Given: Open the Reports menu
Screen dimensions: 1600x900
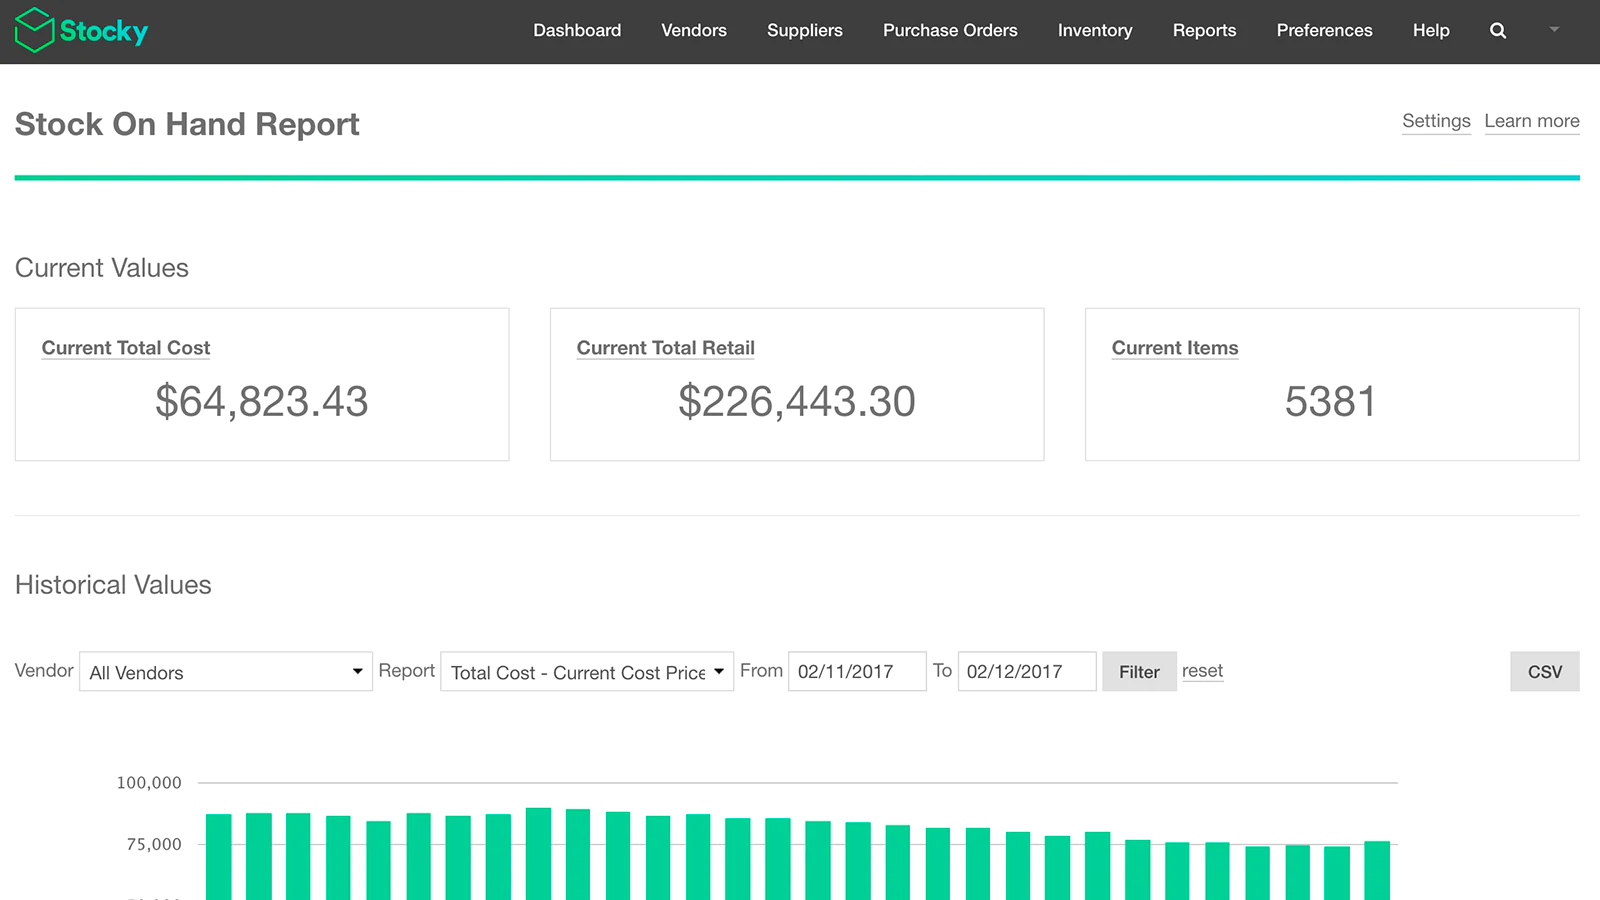Looking at the screenshot, I should click(x=1204, y=31).
